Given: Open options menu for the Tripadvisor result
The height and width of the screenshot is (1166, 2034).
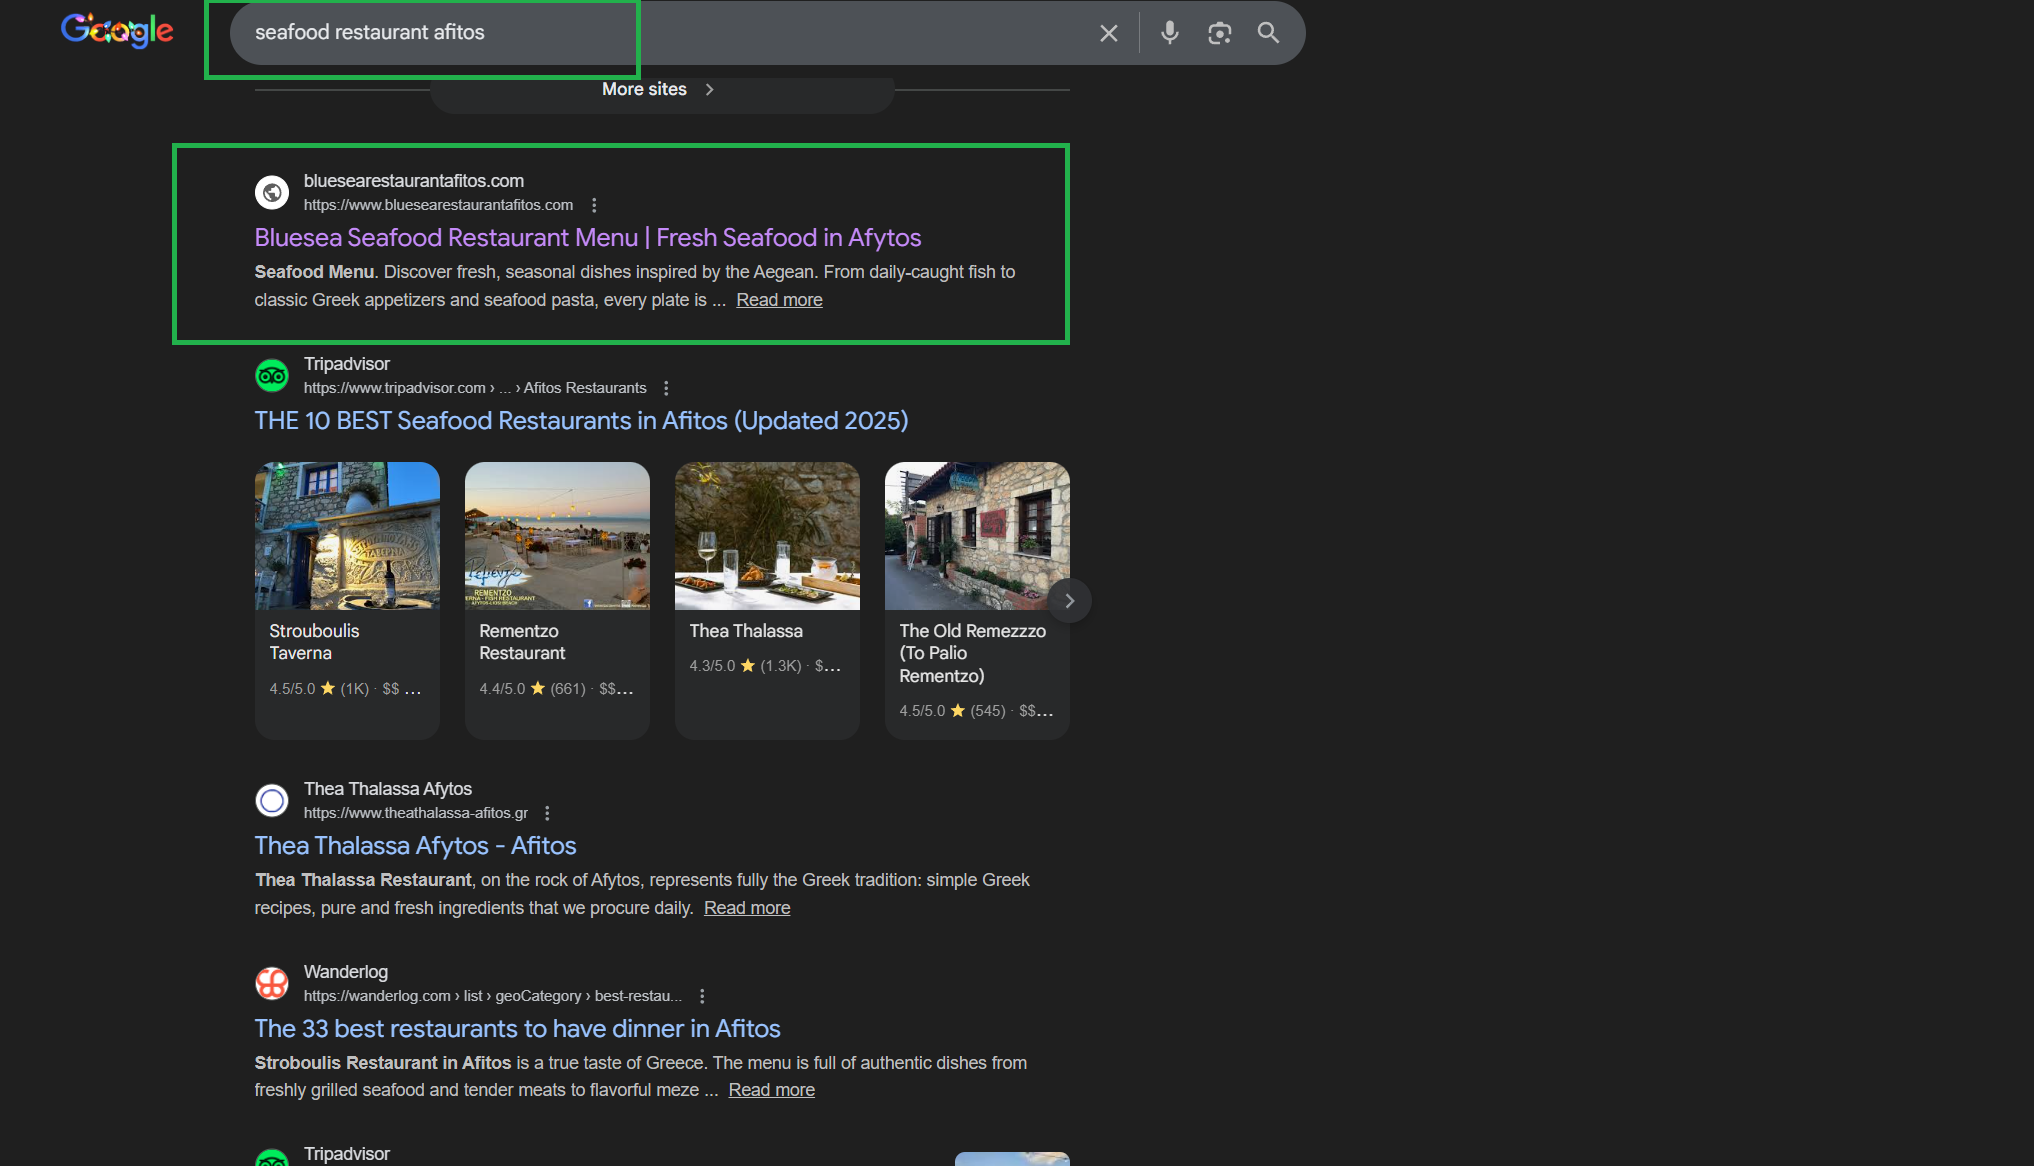Looking at the screenshot, I should (665, 387).
